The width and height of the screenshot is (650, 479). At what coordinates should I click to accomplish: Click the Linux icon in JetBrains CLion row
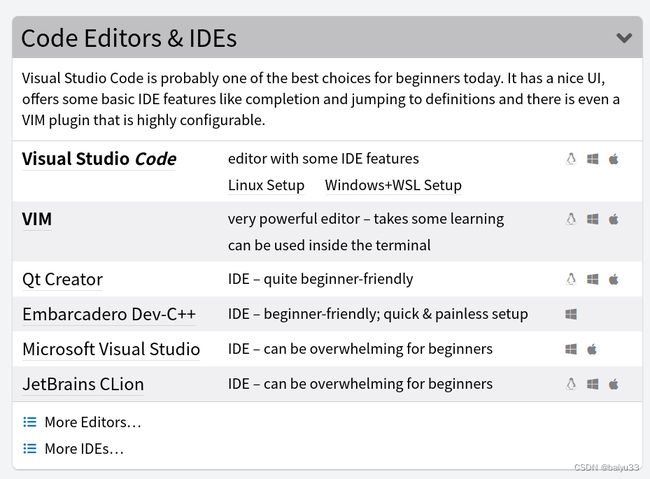pyautogui.click(x=571, y=384)
